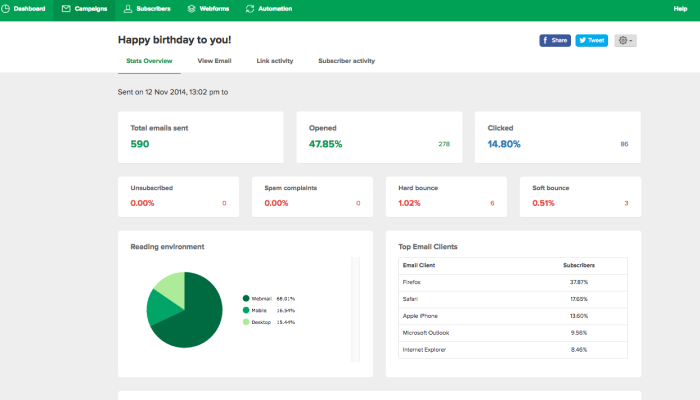Switch to the View Email tab

pyautogui.click(x=214, y=61)
